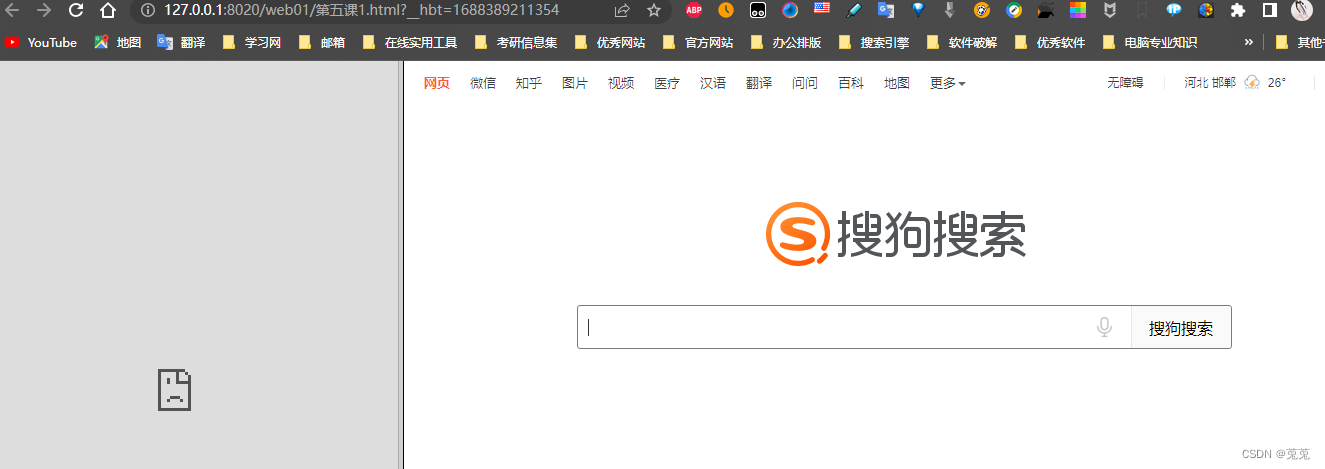The image size is (1325, 469).
Task: Open the gray shield extension
Action: (x=1110, y=10)
